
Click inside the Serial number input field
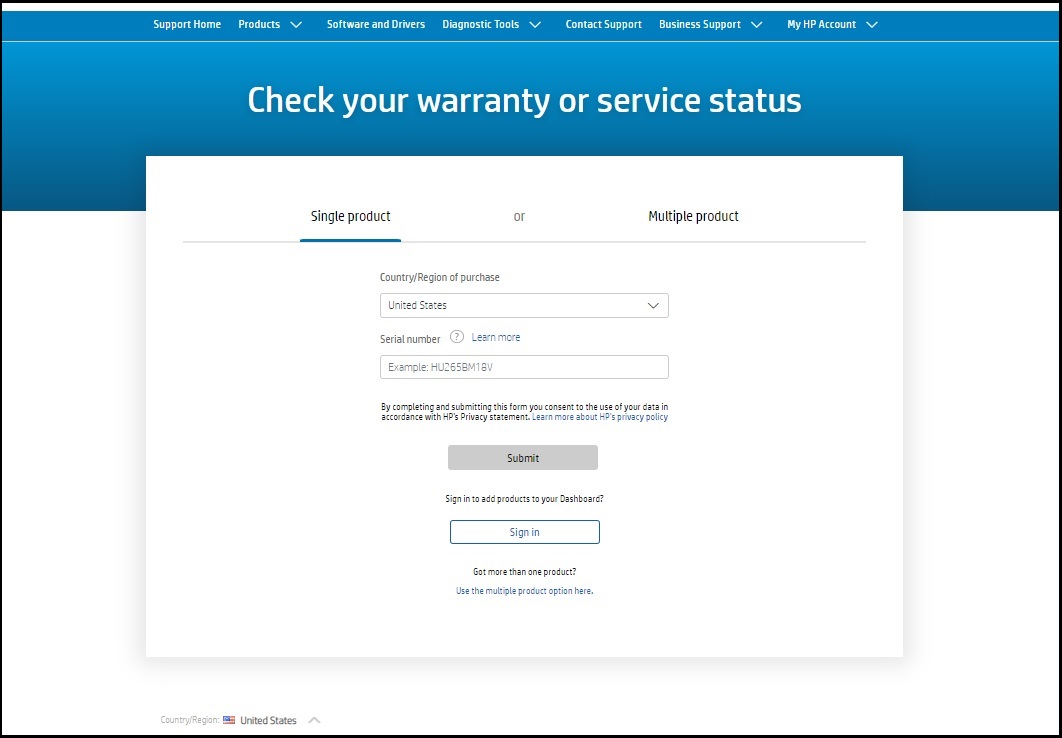click(x=523, y=366)
